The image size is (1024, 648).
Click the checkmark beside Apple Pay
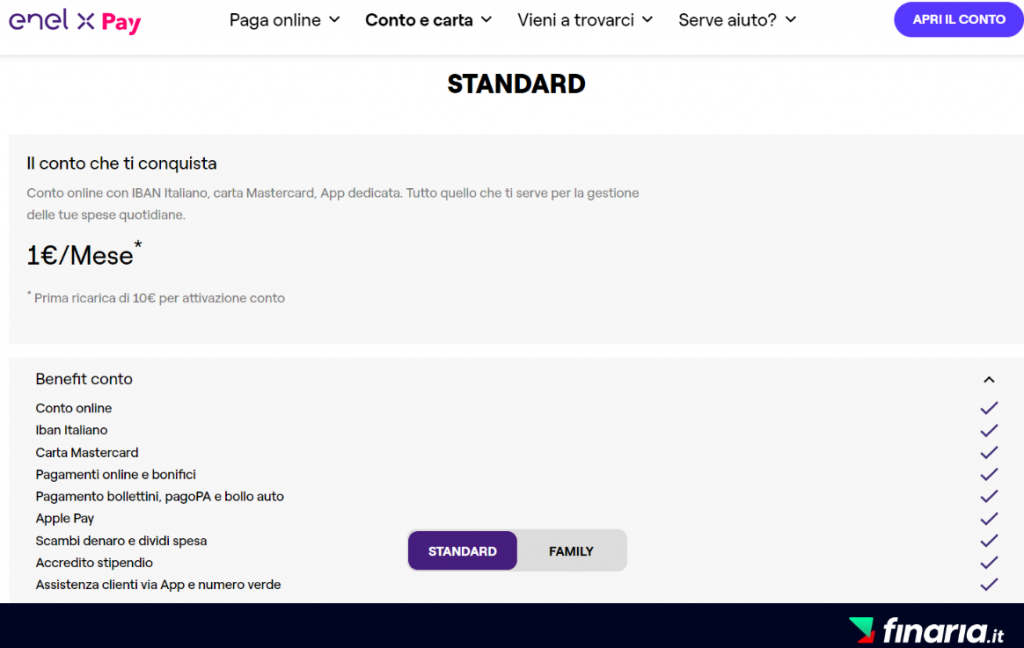(989, 518)
